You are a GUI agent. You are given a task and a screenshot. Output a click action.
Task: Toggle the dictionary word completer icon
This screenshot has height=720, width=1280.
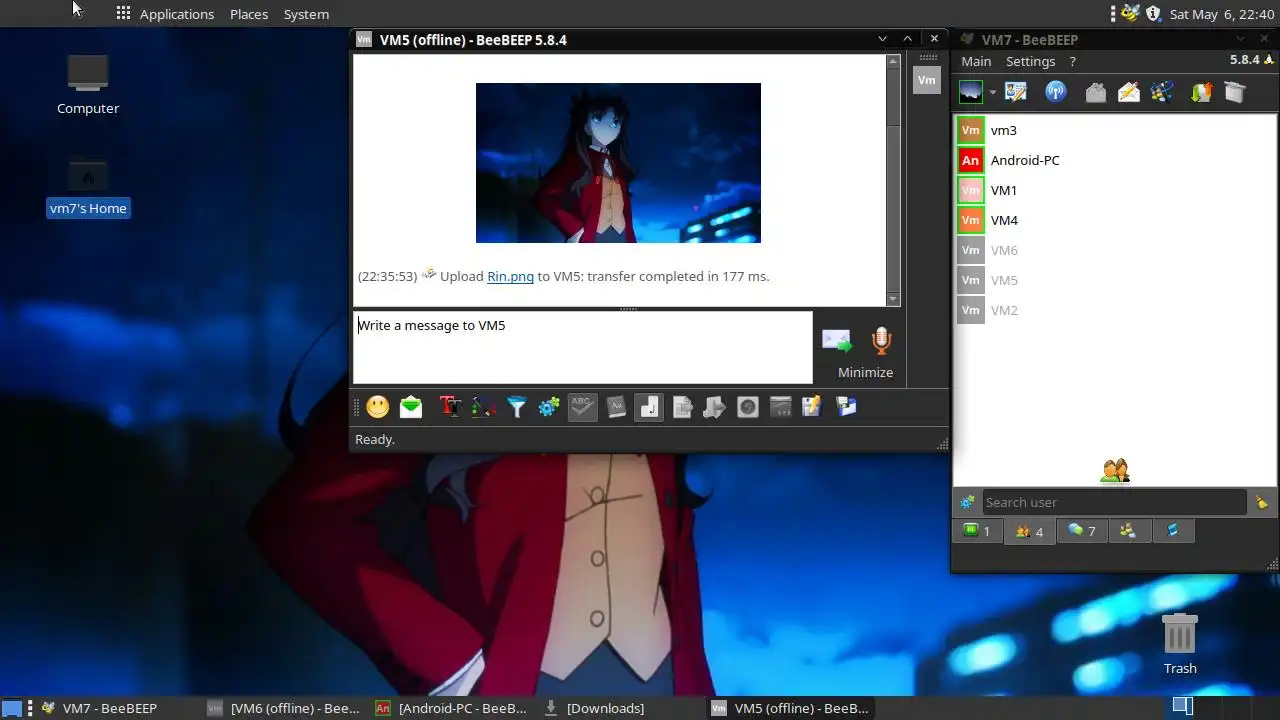coord(616,407)
